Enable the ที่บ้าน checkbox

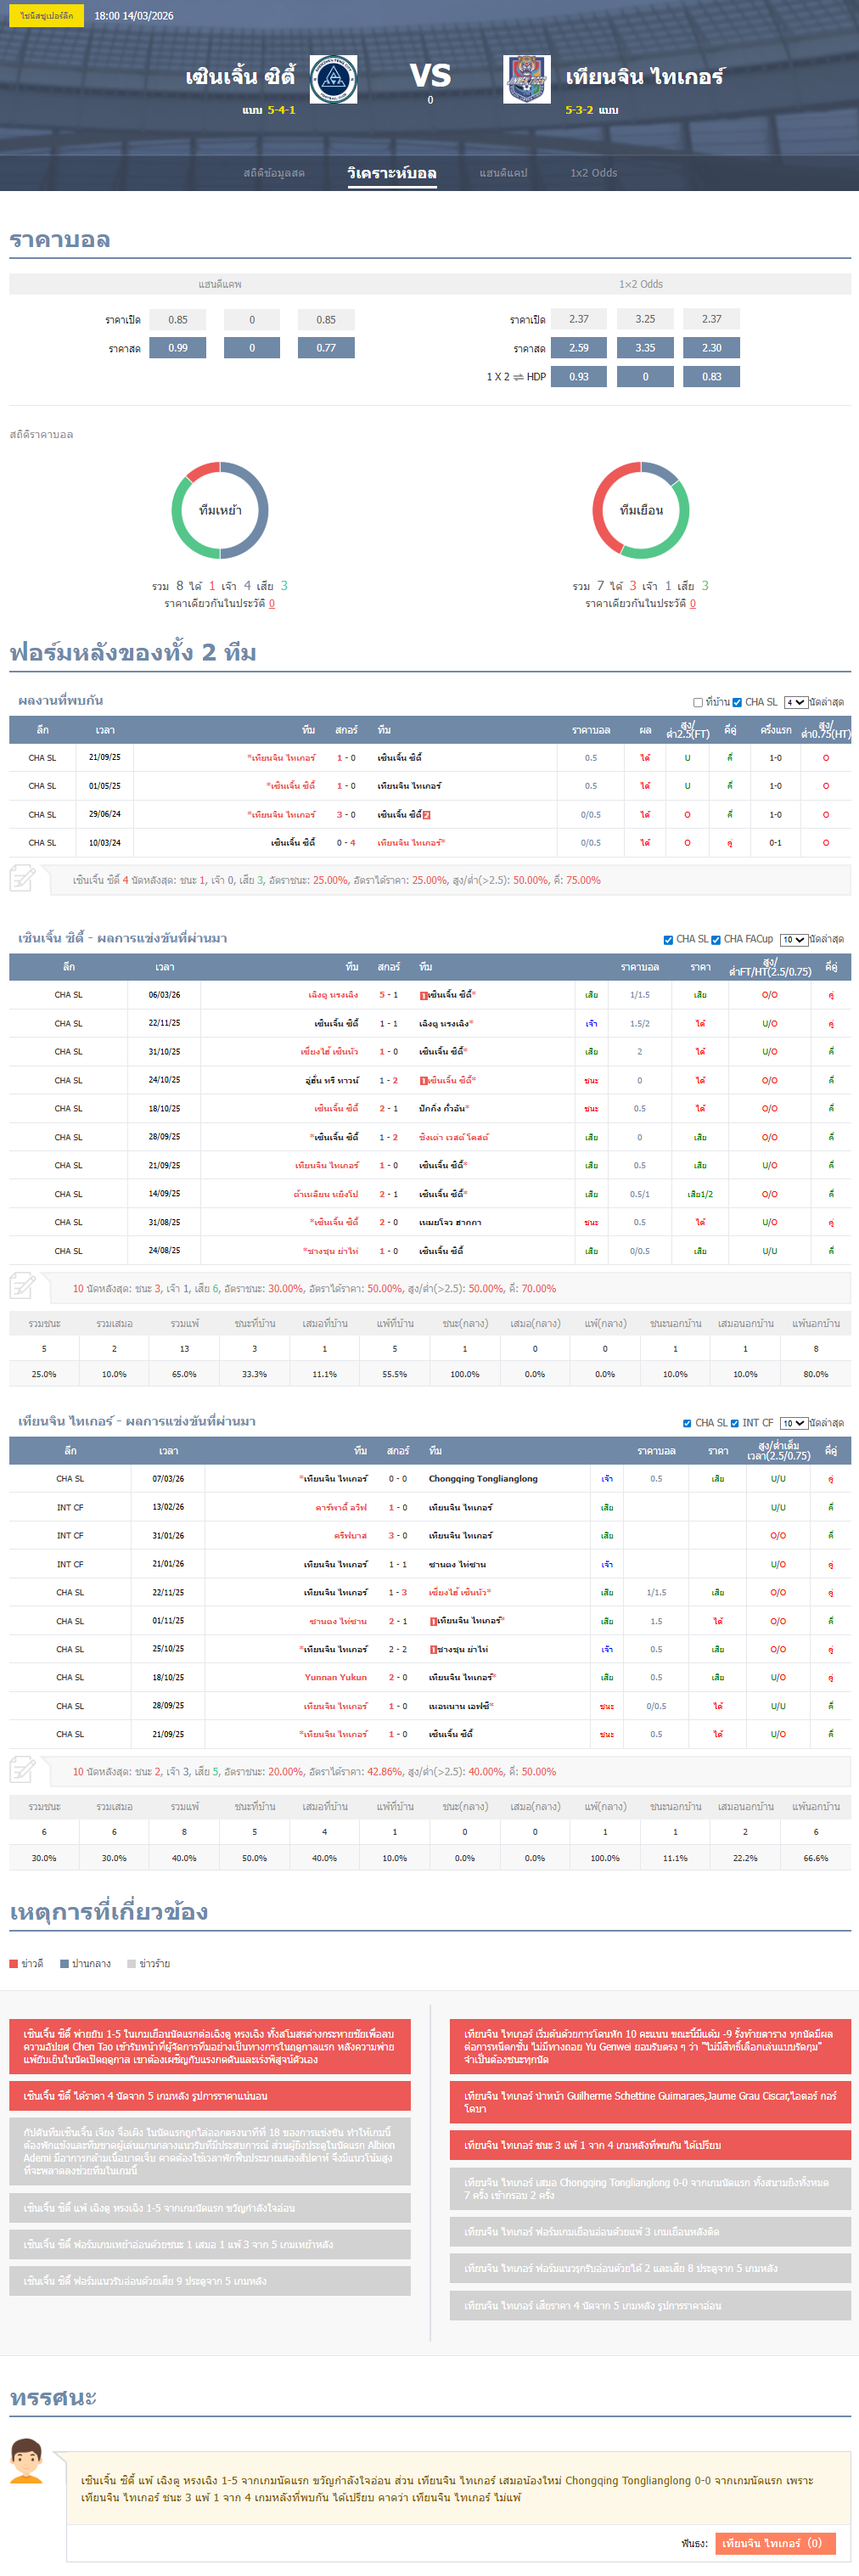point(698,702)
